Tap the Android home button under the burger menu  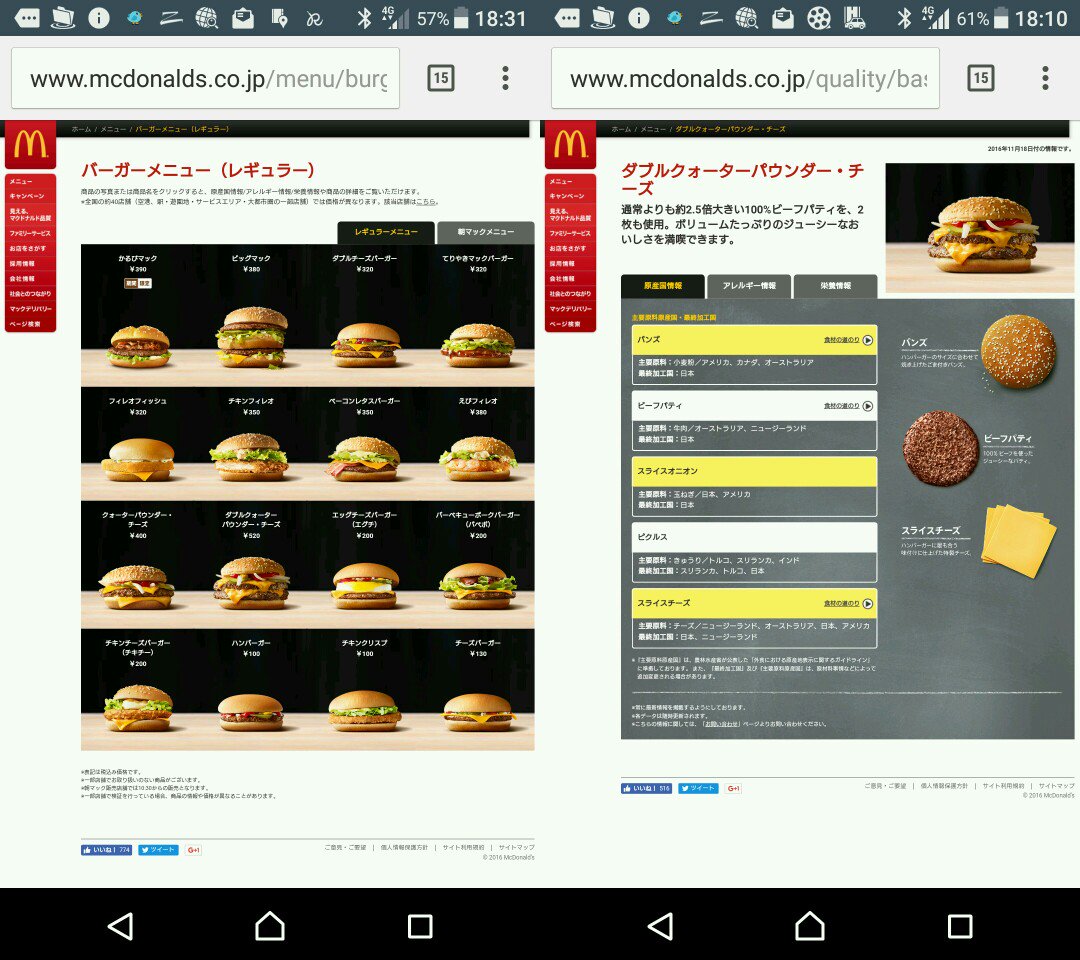click(270, 926)
